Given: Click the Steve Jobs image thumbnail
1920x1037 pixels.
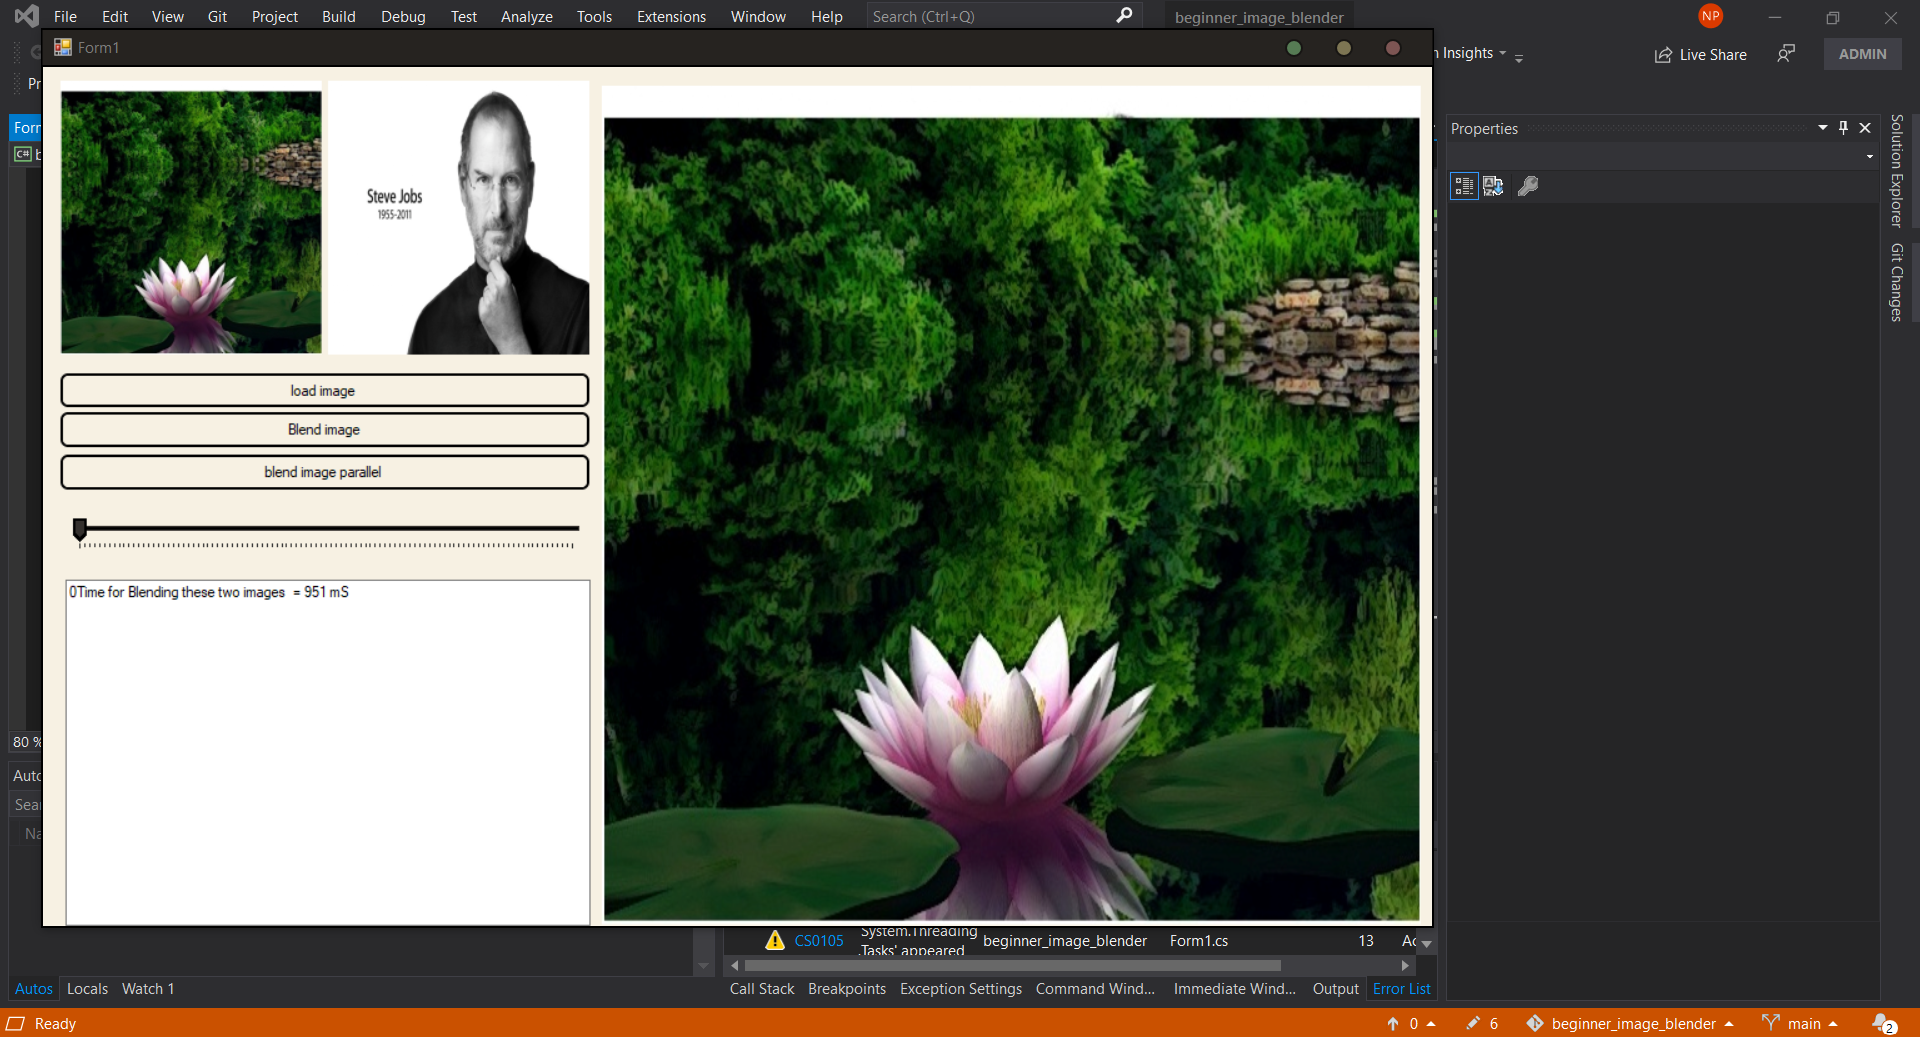Looking at the screenshot, I should [x=457, y=218].
